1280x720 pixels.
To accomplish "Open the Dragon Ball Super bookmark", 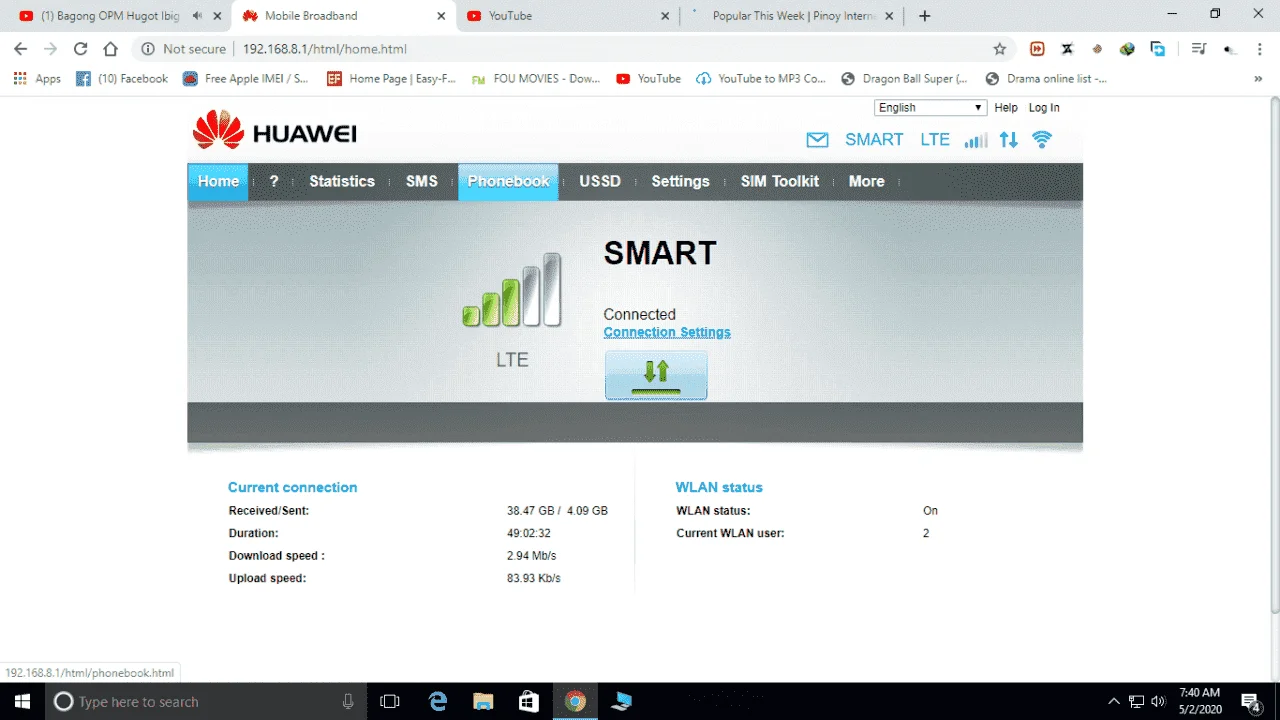I will [x=905, y=79].
